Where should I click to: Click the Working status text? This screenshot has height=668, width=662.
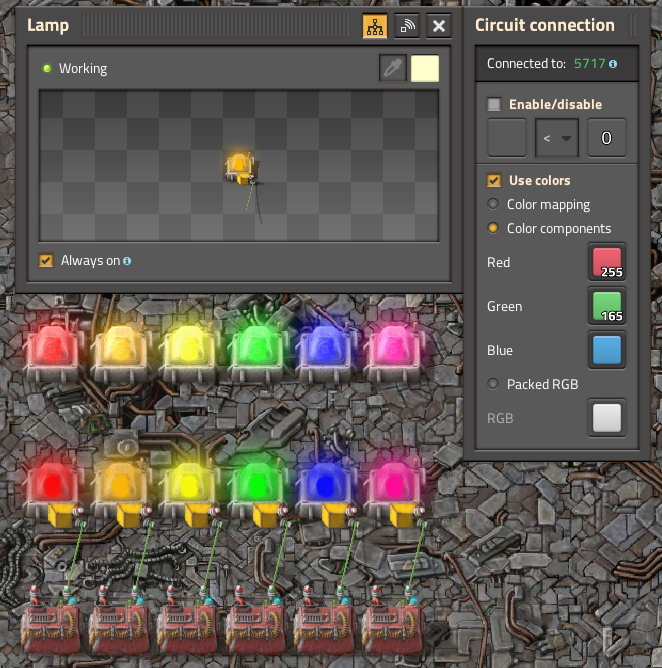coord(83,69)
